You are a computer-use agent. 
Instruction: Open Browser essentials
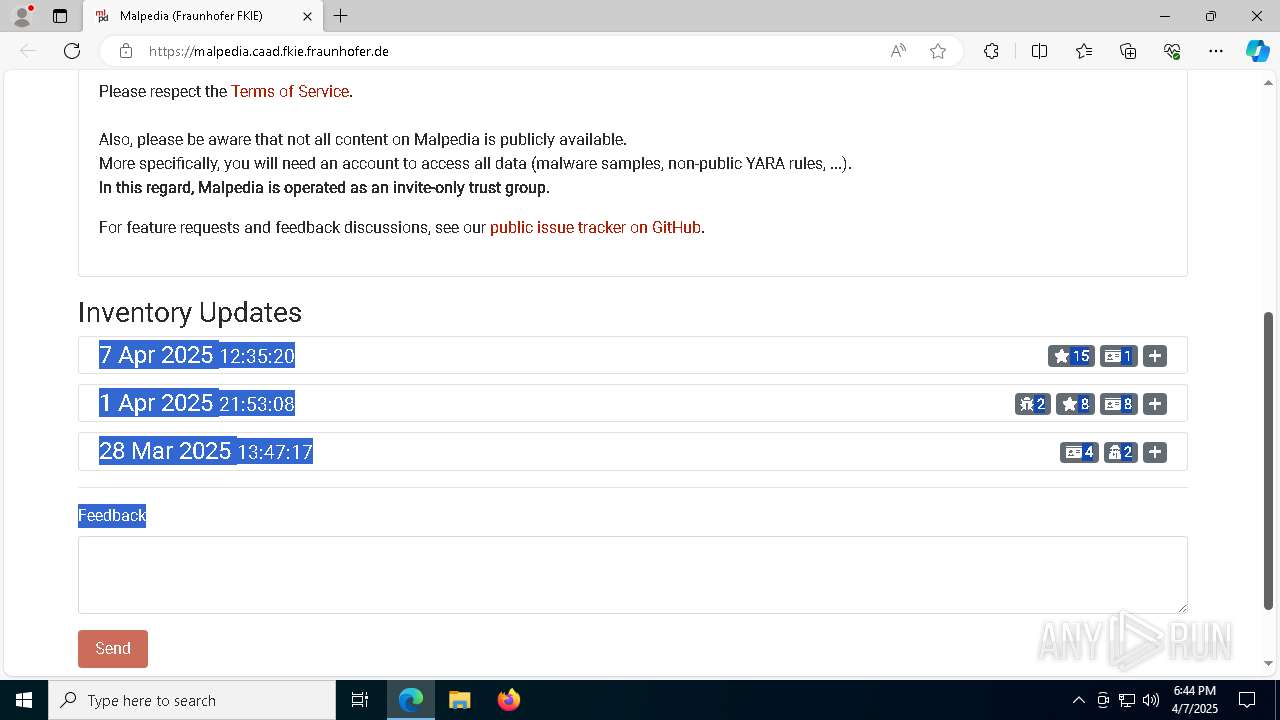coord(1172,51)
